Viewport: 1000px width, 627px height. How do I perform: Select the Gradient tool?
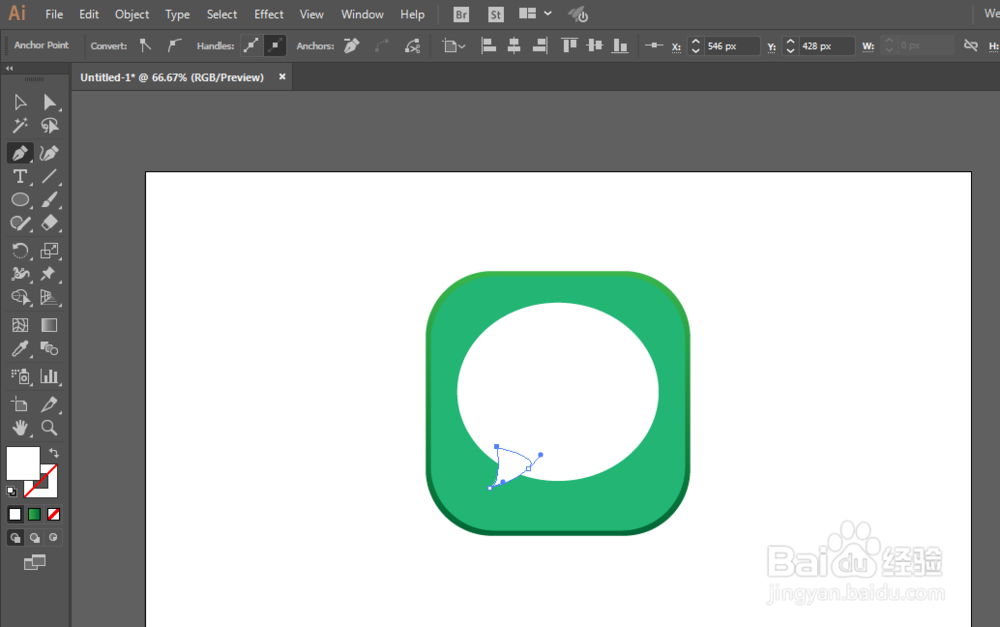point(49,325)
